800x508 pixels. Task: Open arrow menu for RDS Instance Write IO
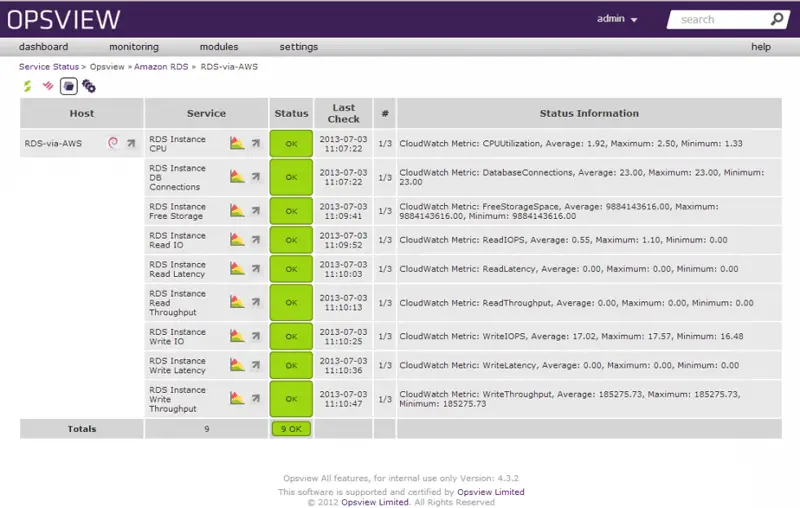click(x=256, y=336)
